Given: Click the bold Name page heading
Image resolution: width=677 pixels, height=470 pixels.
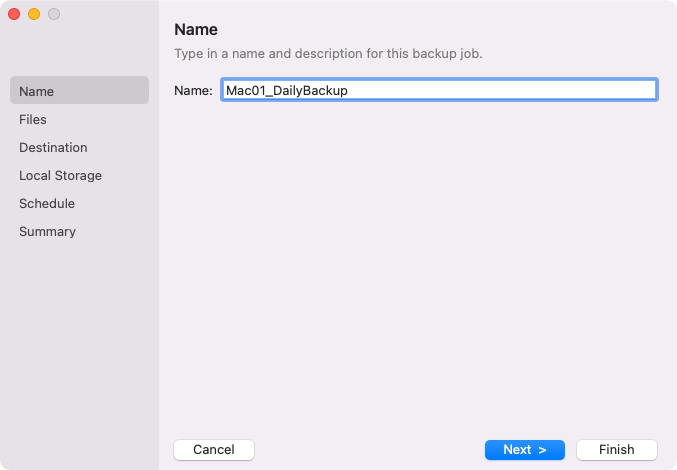Looking at the screenshot, I should coord(196,30).
